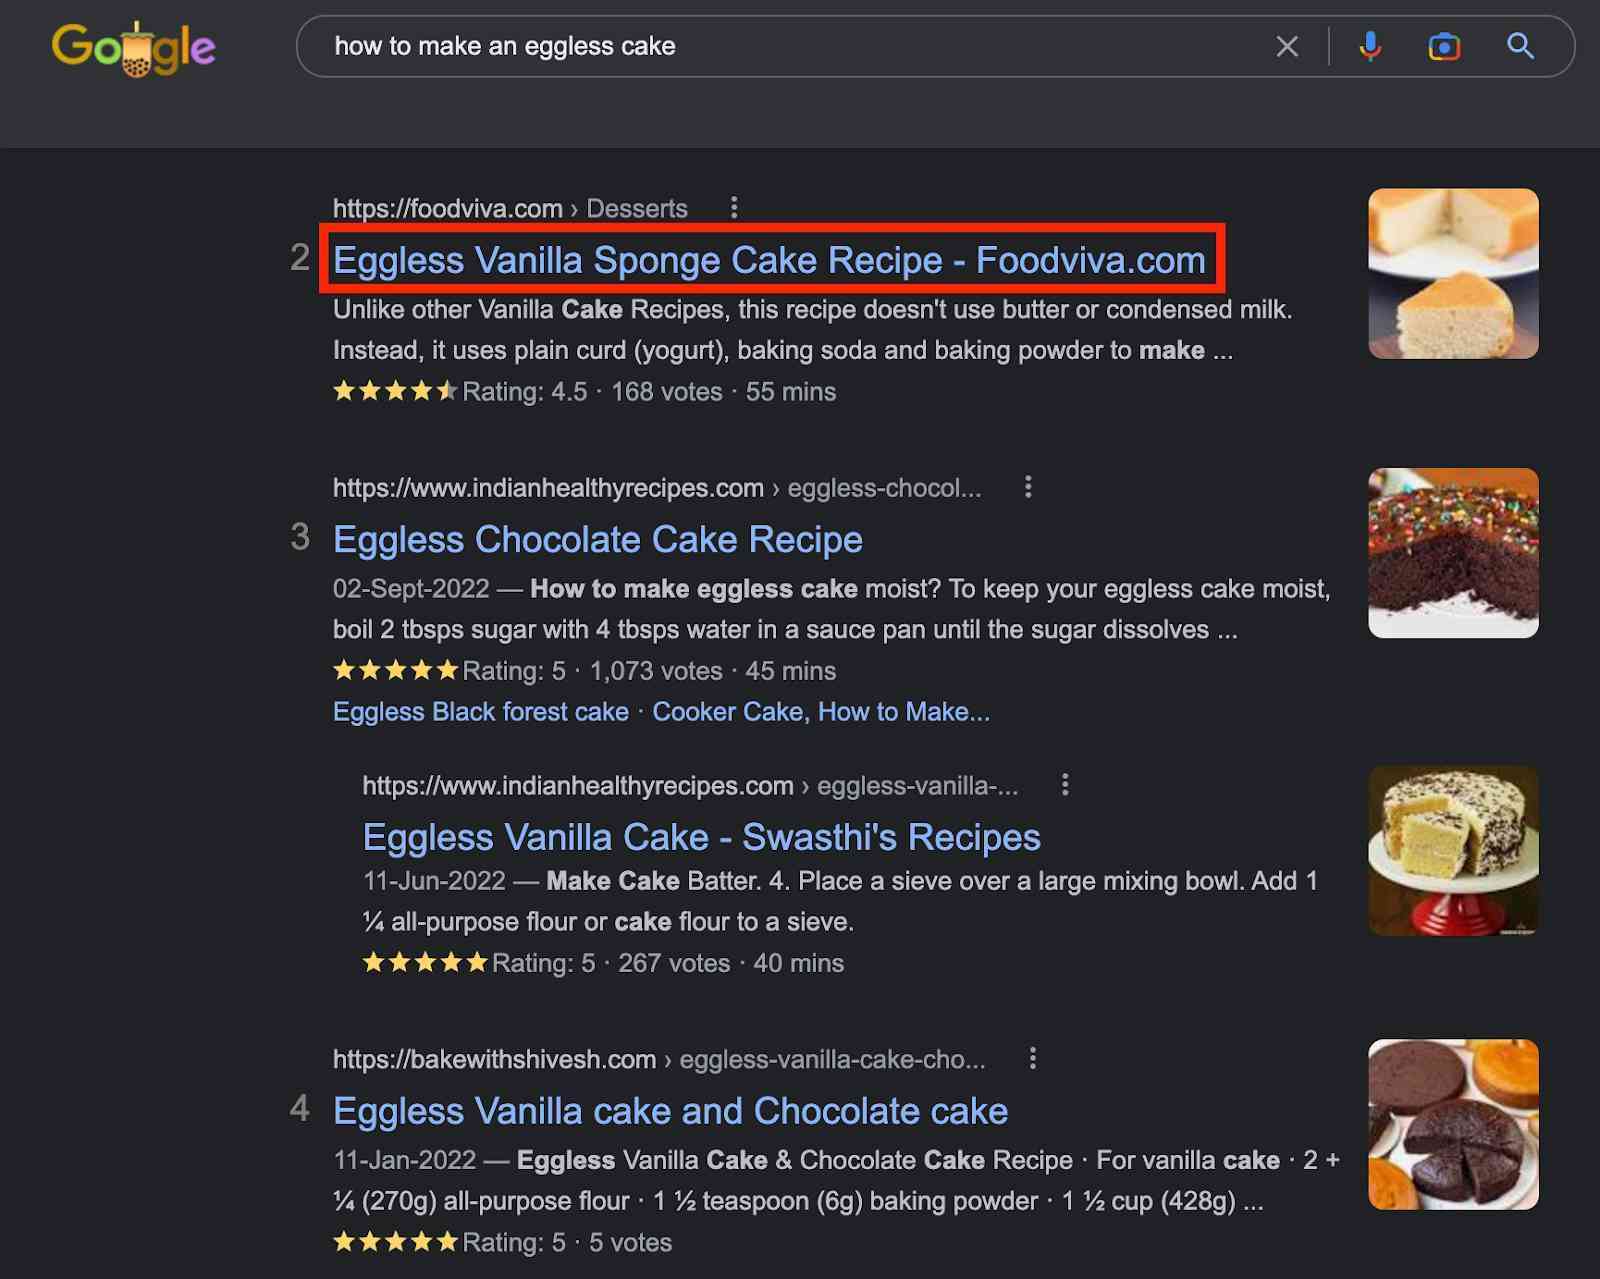Open Eggless Vanilla Cake - Swasthi's Recipes
The width and height of the screenshot is (1600, 1279).
pyautogui.click(x=701, y=837)
